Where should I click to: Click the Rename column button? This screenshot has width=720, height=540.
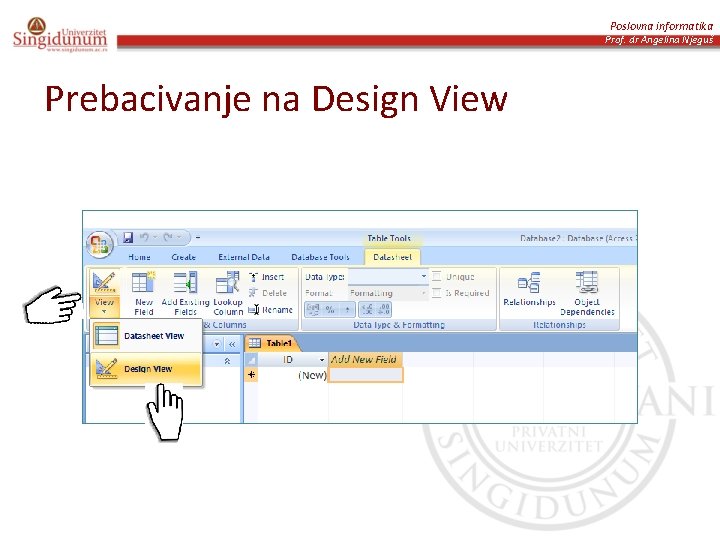[270, 310]
